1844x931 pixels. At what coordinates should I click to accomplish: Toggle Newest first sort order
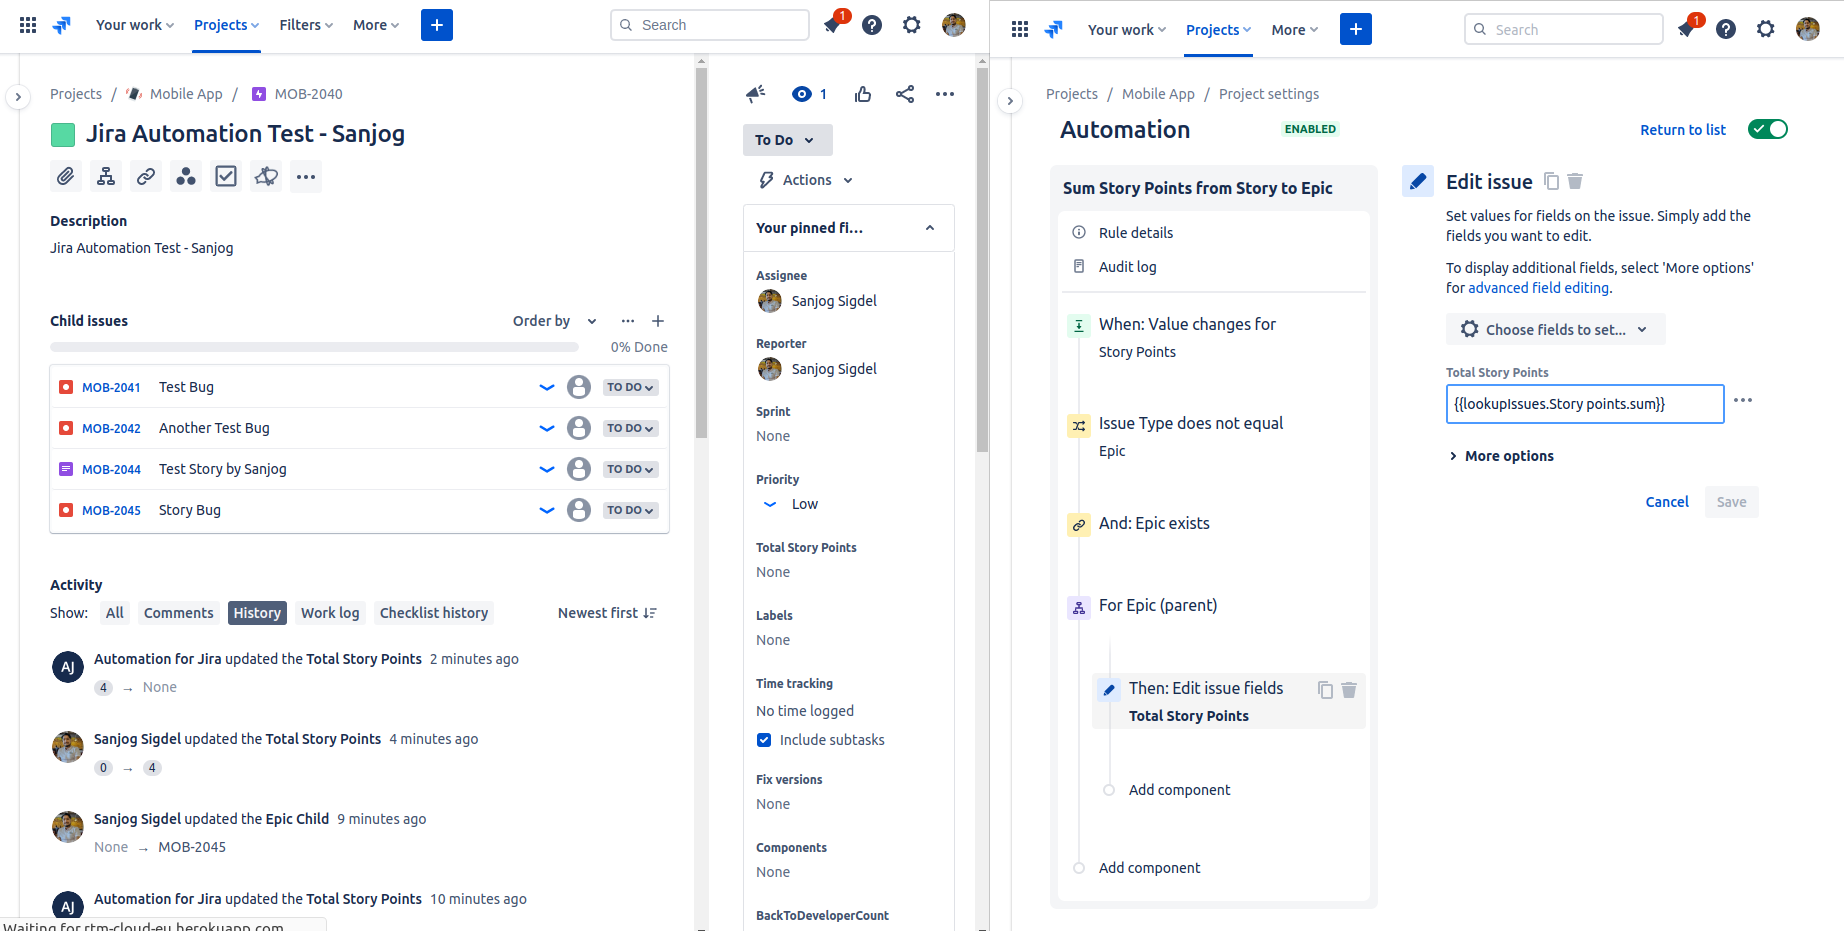pos(607,613)
